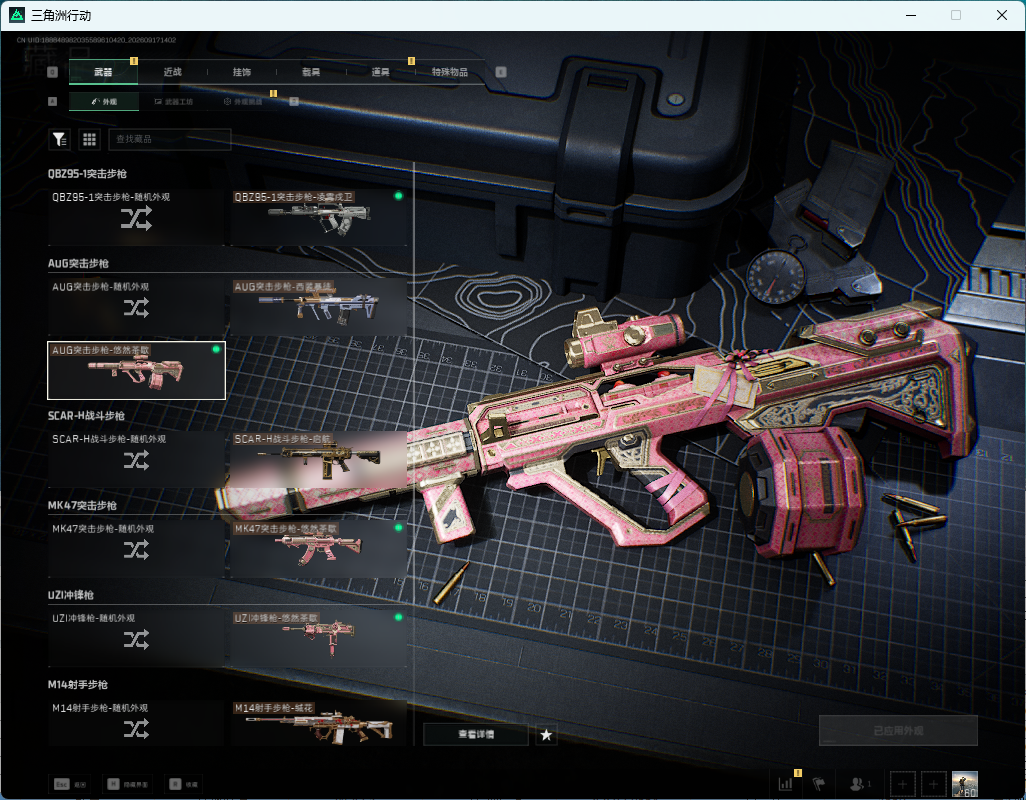
Task: Click the MK47突击步枪 section header
Action: pos(82,506)
